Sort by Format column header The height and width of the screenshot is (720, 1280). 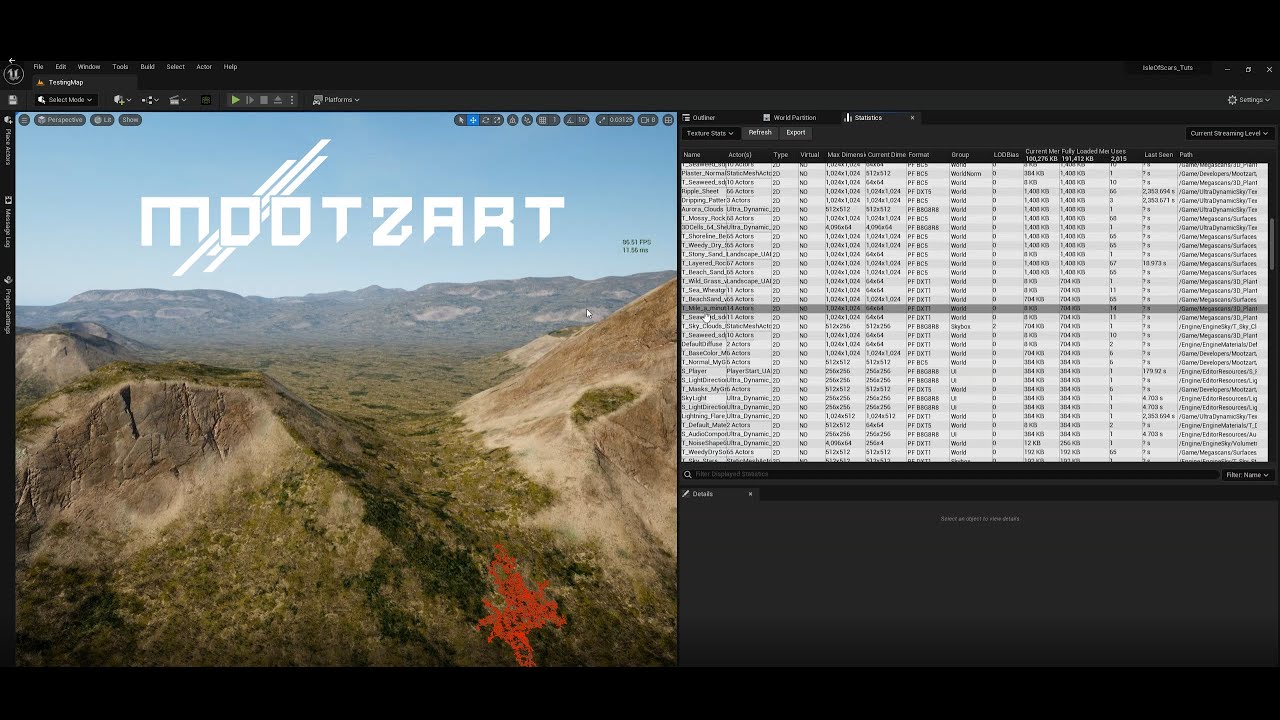(x=918, y=155)
